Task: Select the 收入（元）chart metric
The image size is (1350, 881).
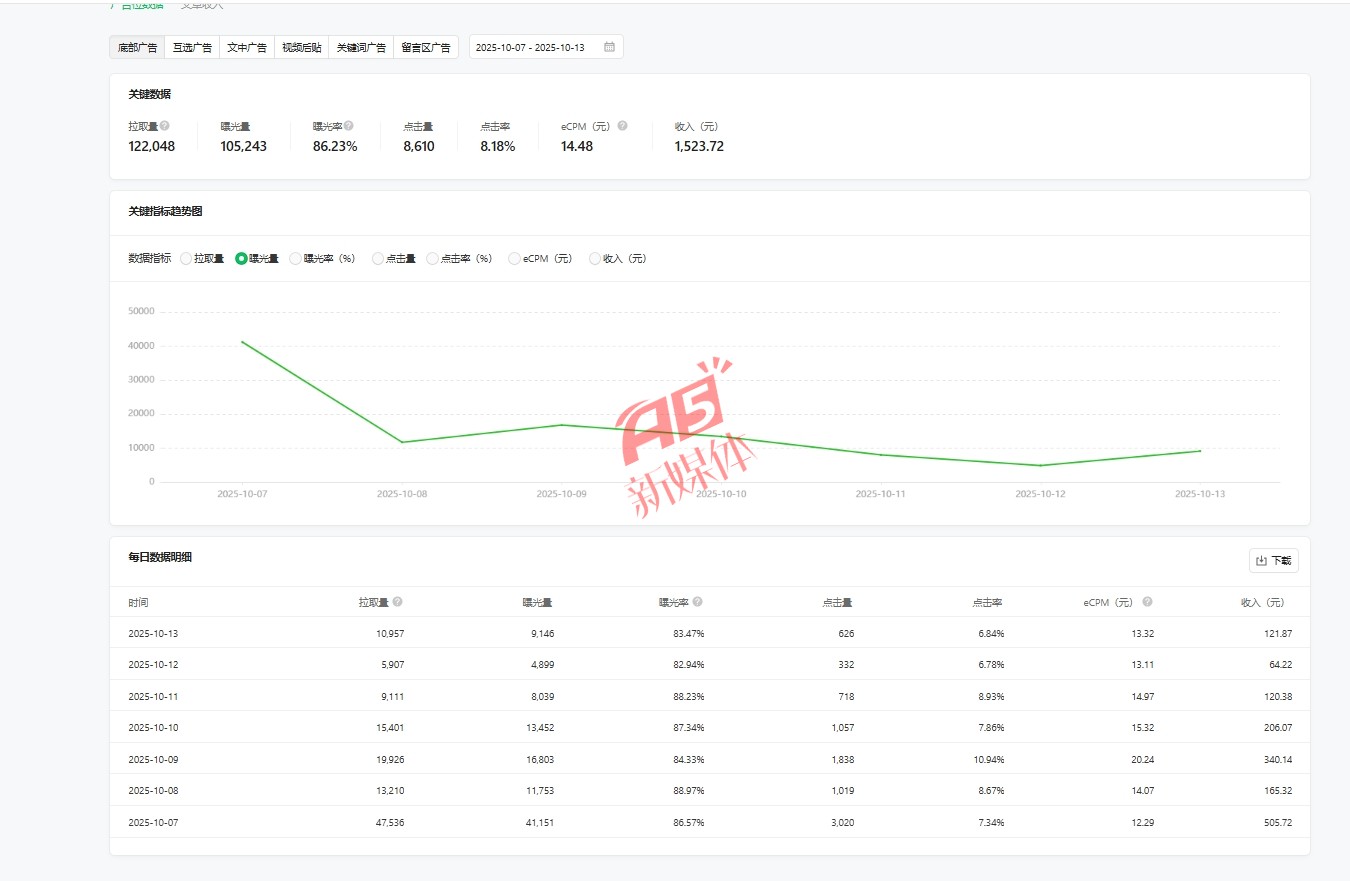Action: 595,258
